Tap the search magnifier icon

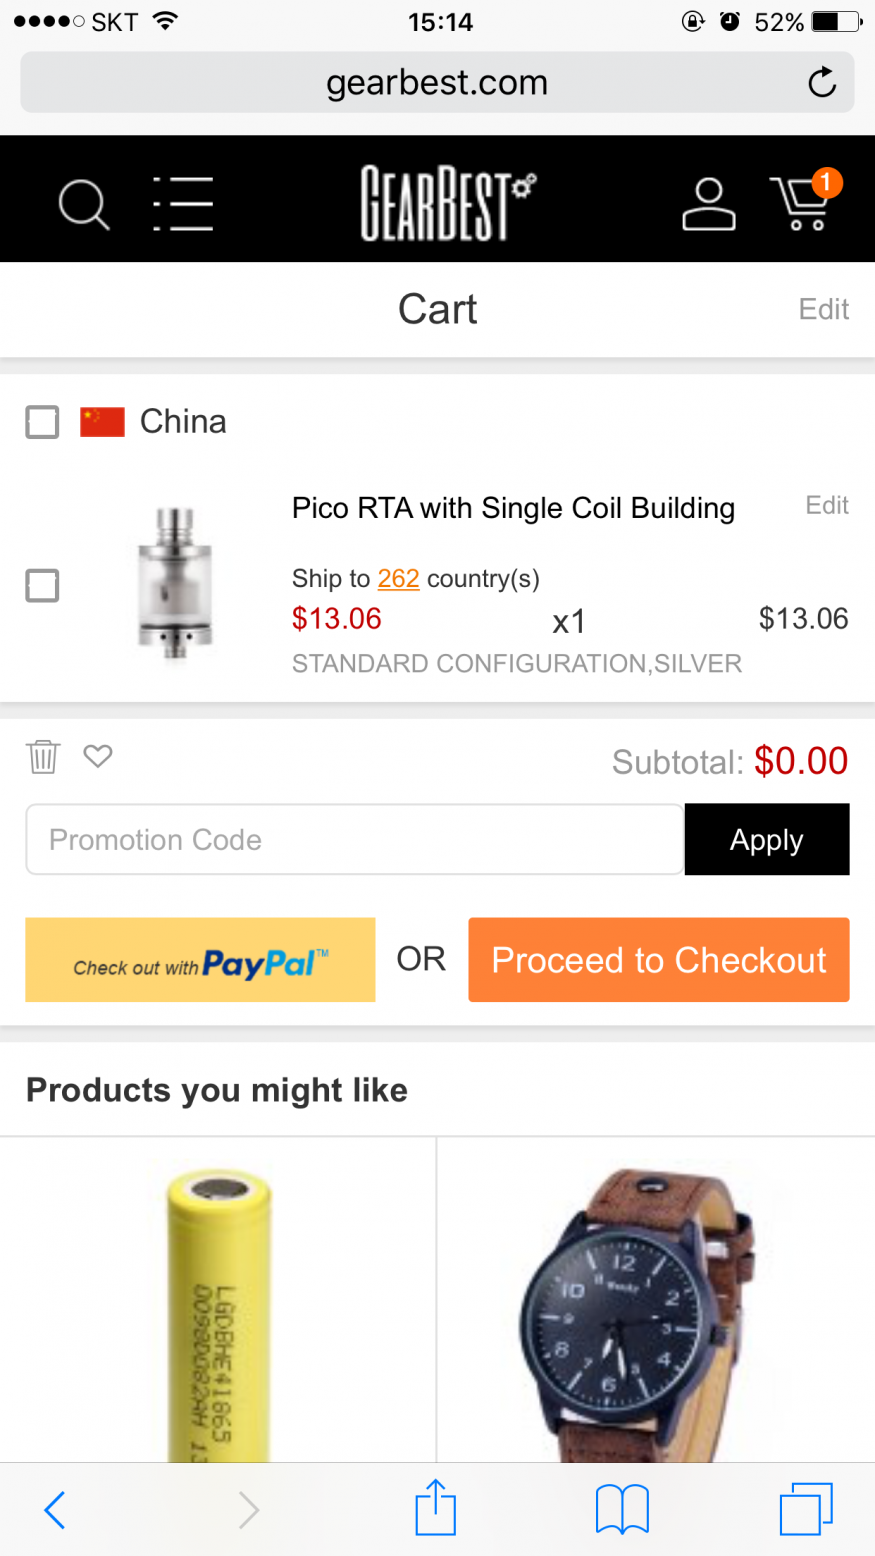pyautogui.click(x=84, y=205)
